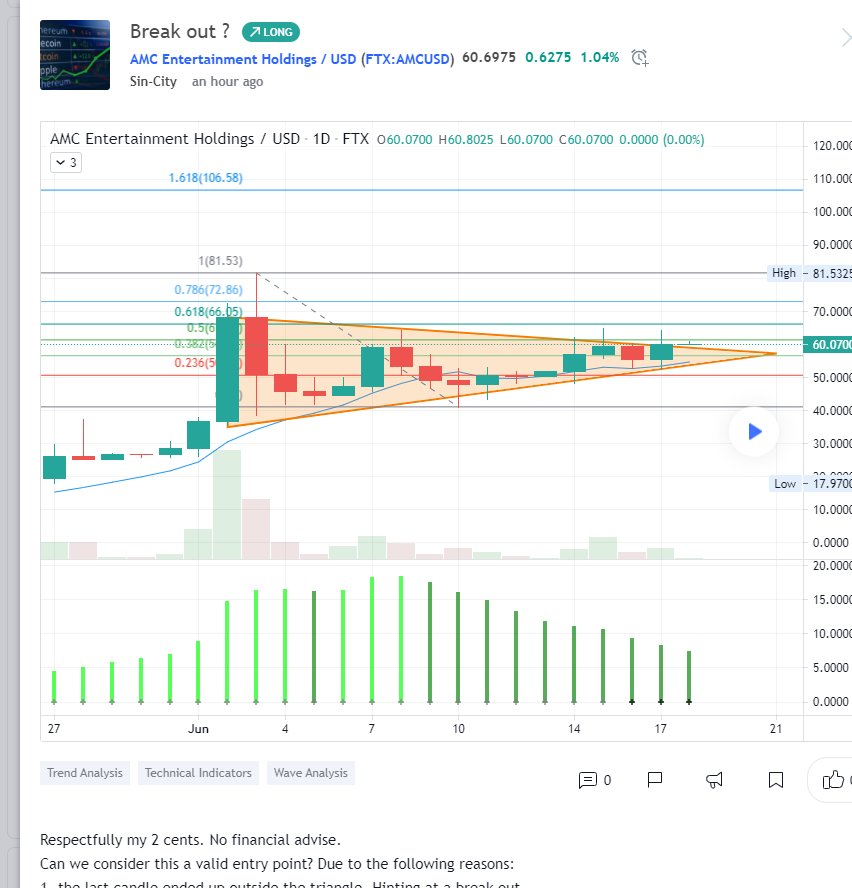Like the idea with thumbs-up icon
The width and height of the screenshot is (852, 888).
tap(833, 780)
